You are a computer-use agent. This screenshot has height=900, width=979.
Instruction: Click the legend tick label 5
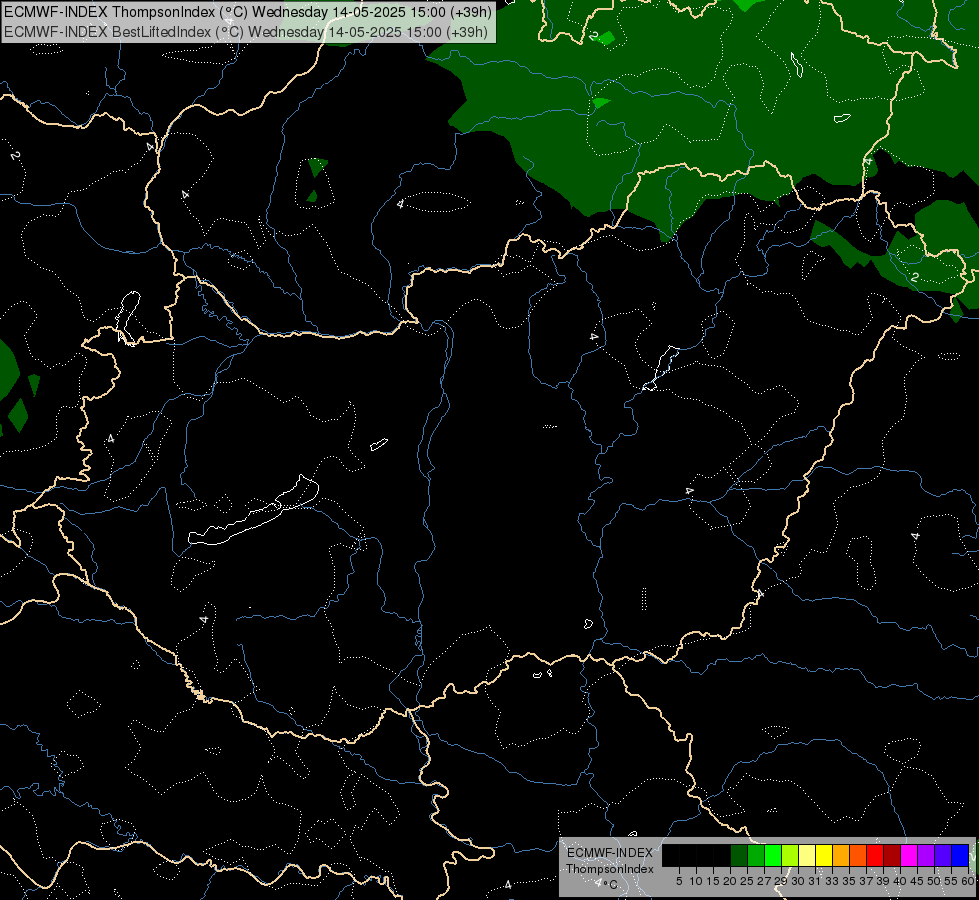[679, 881]
